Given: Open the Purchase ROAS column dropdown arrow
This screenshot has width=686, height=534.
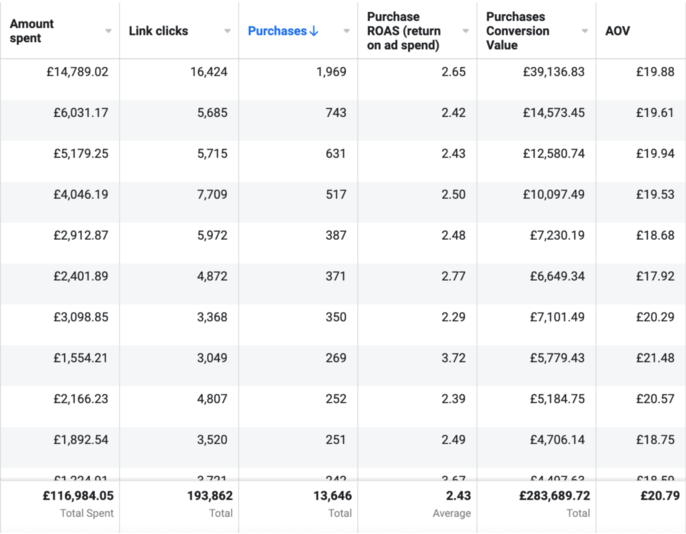Looking at the screenshot, I should click(465, 31).
